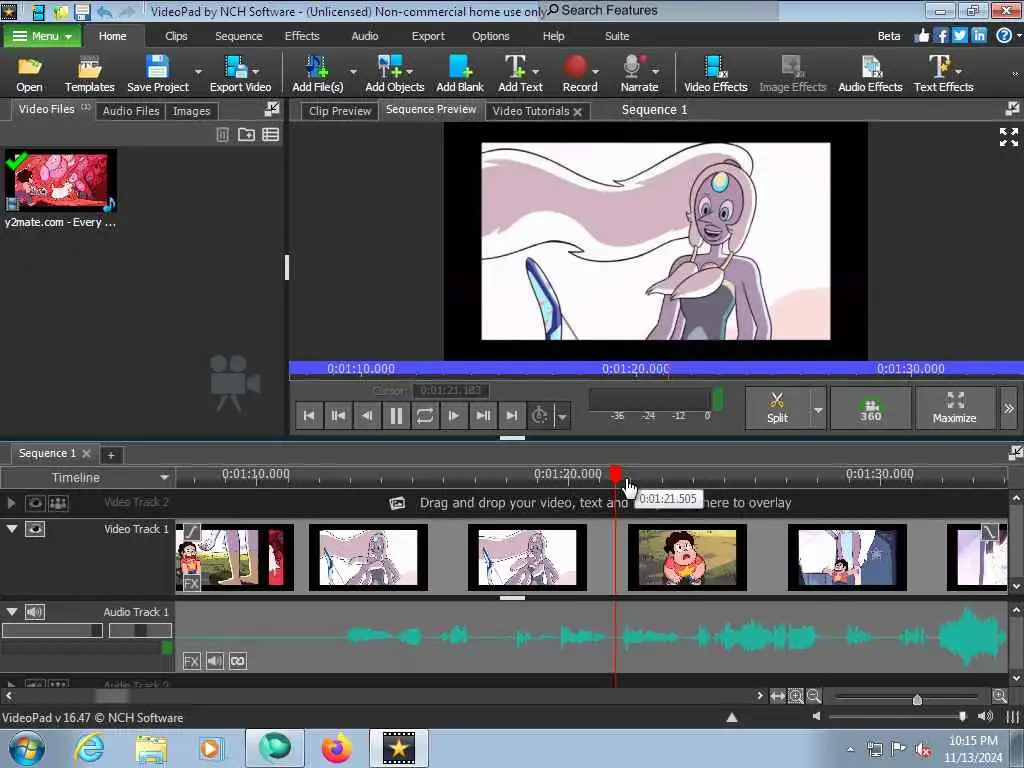The image size is (1024, 768).
Task: Toggle Video Track 2 visibility eye
Action: (35, 503)
